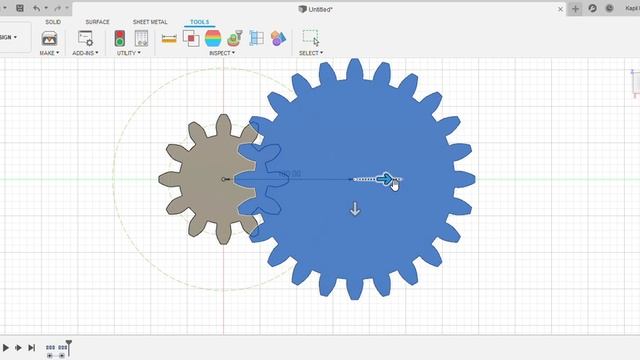Click the traffic light utility icon

point(120,38)
